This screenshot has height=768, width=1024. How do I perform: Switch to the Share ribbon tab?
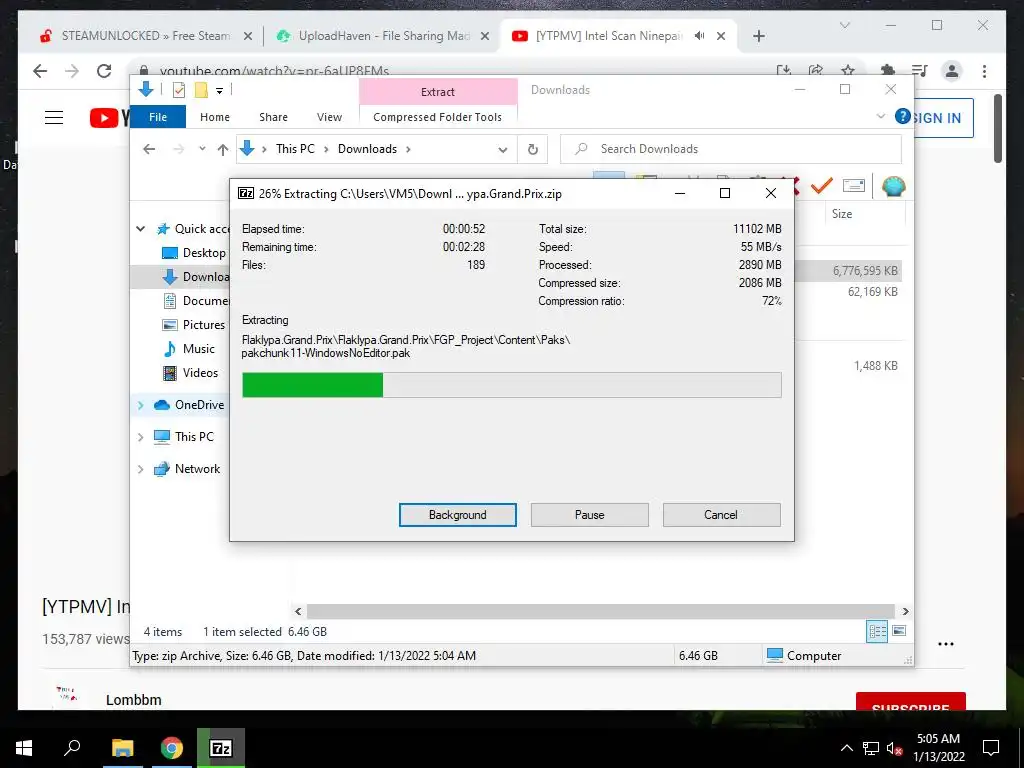(x=273, y=117)
